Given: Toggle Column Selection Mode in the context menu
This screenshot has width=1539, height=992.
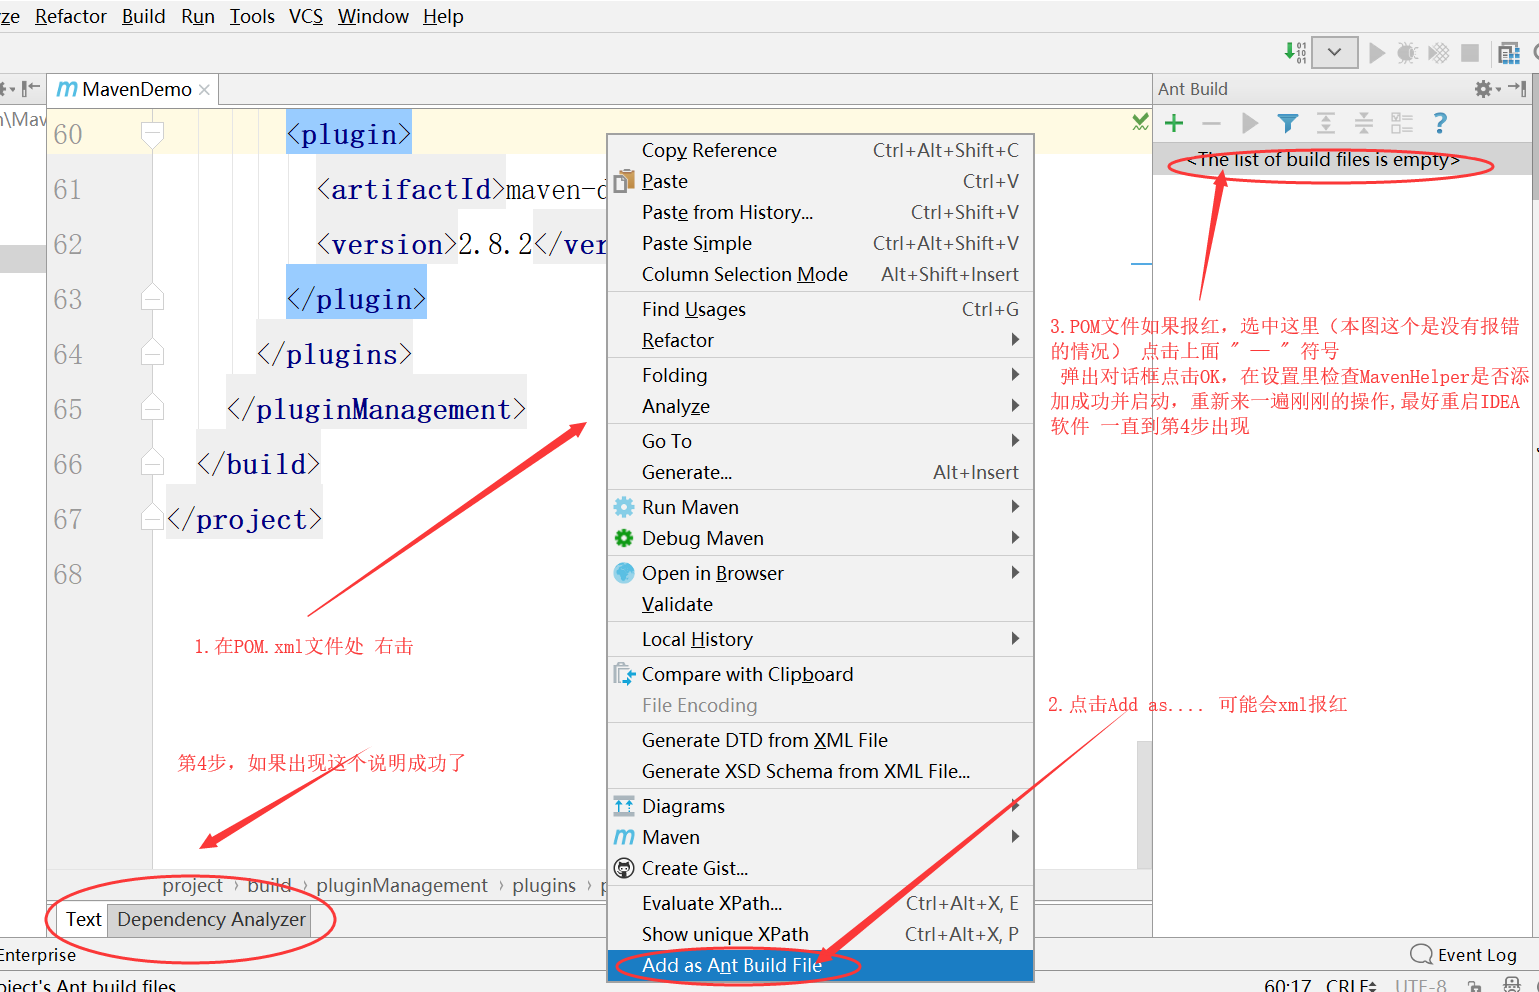Looking at the screenshot, I should [x=744, y=274].
